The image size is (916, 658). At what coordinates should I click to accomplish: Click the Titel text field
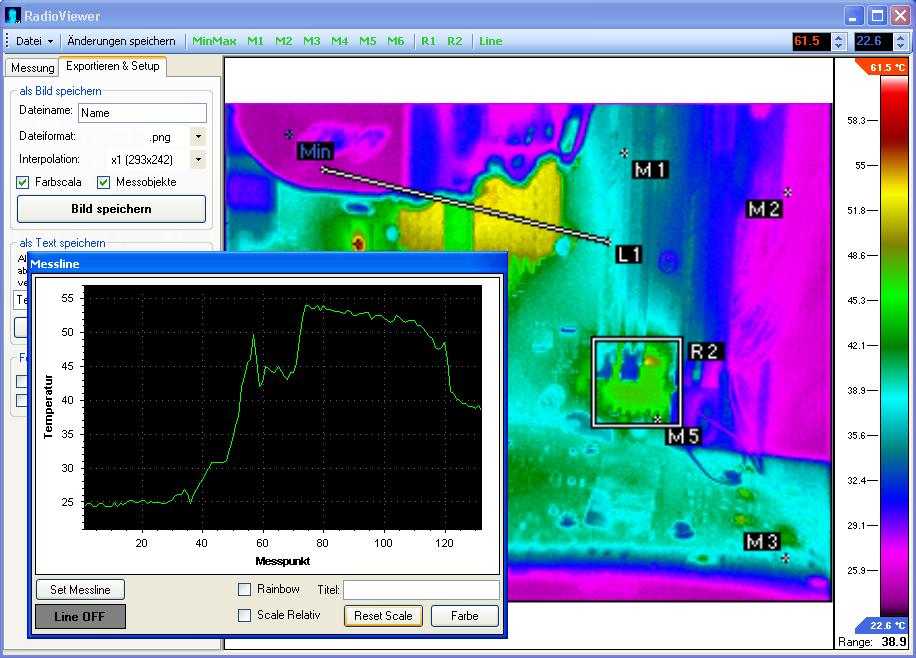point(421,590)
